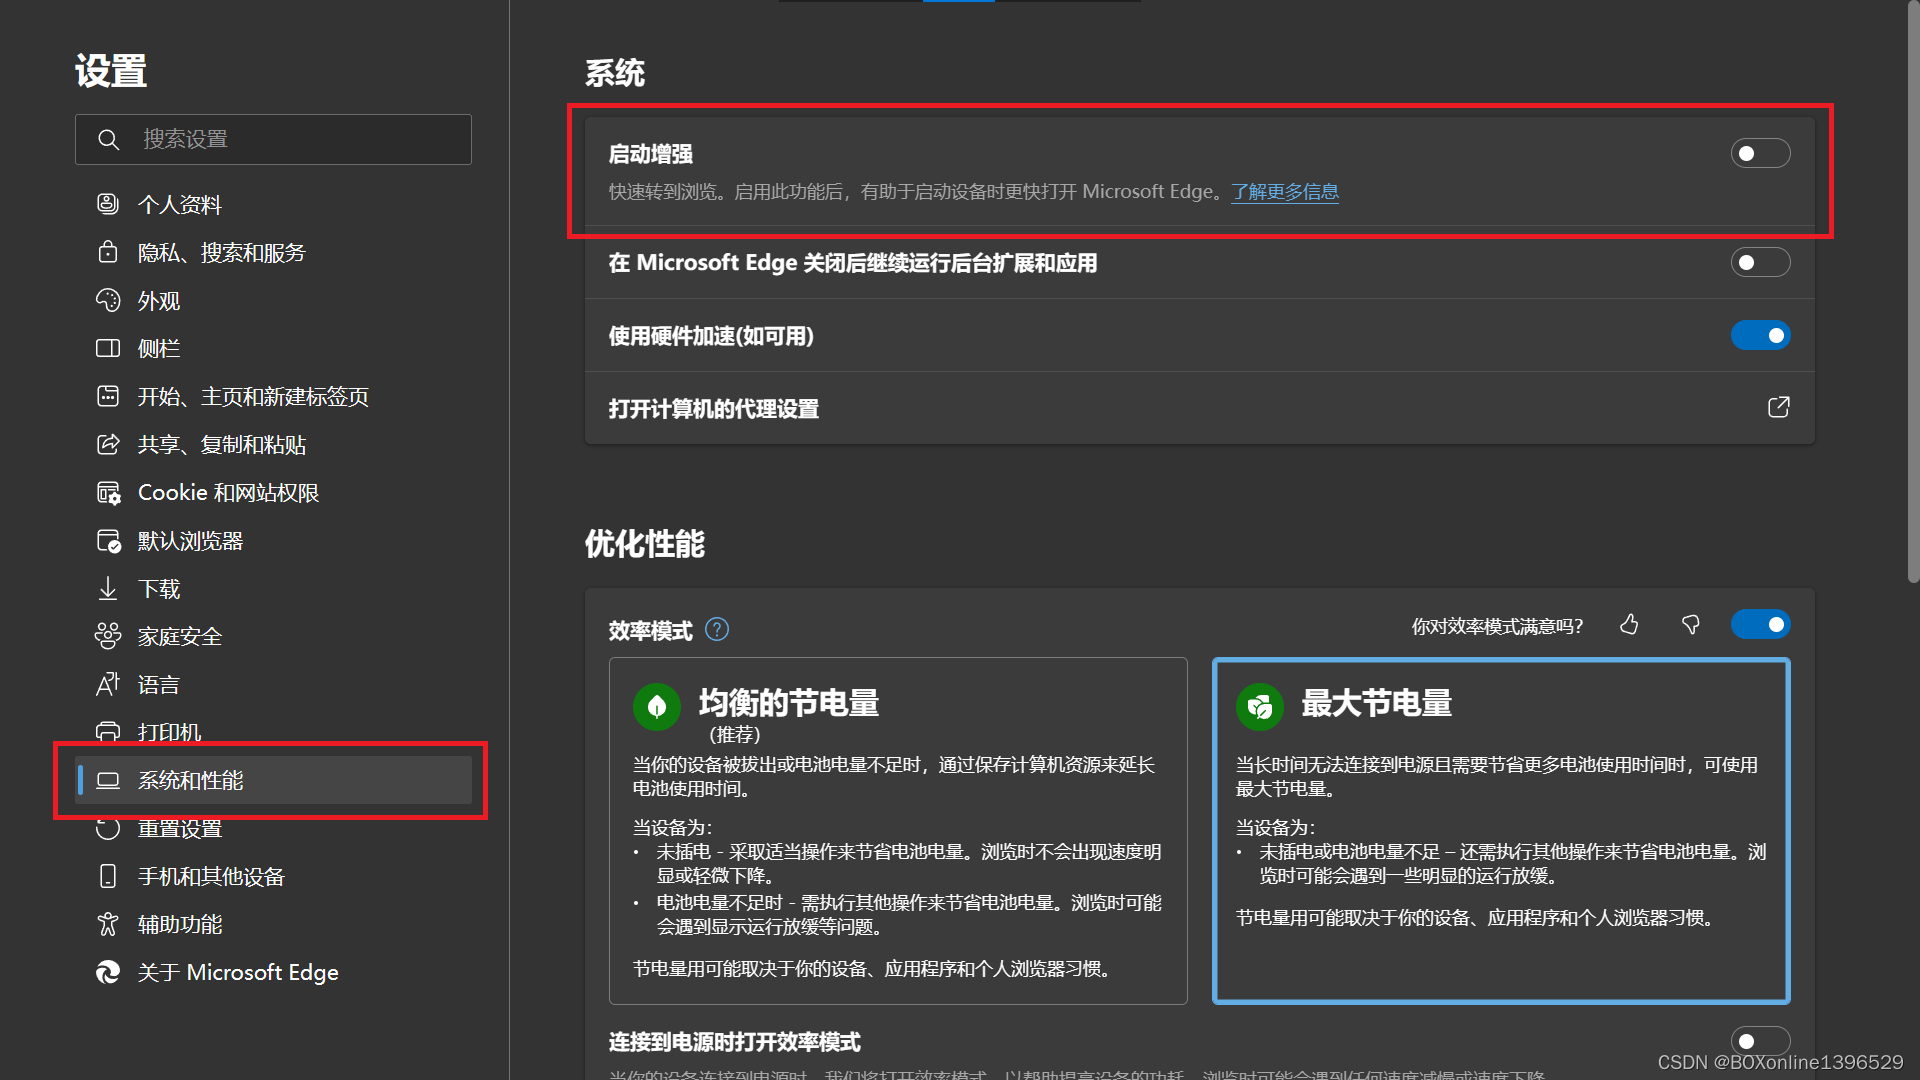This screenshot has height=1080, width=1920.
Task: Open 侧栏 settings page
Action: tap(273, 348)
